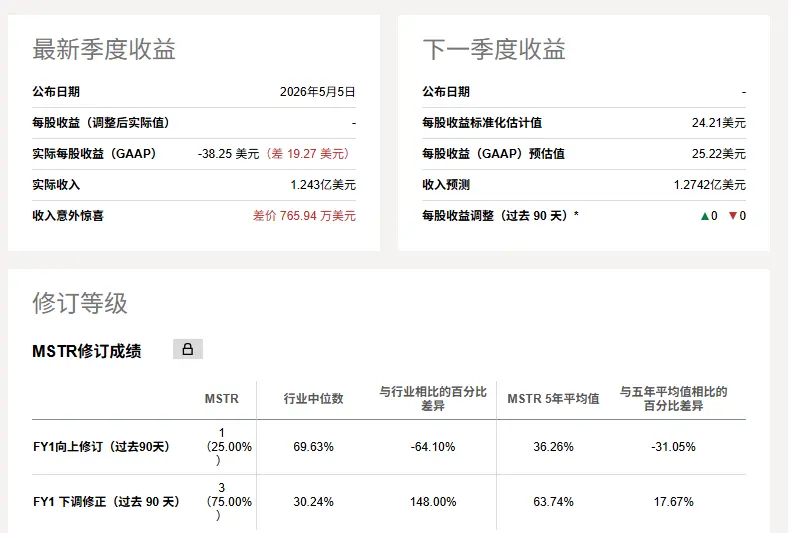Select normalized EPS estimate 24.21美元
Image resolution: width=791 pixels, height=533 pixels.
[x=718, y=123]
